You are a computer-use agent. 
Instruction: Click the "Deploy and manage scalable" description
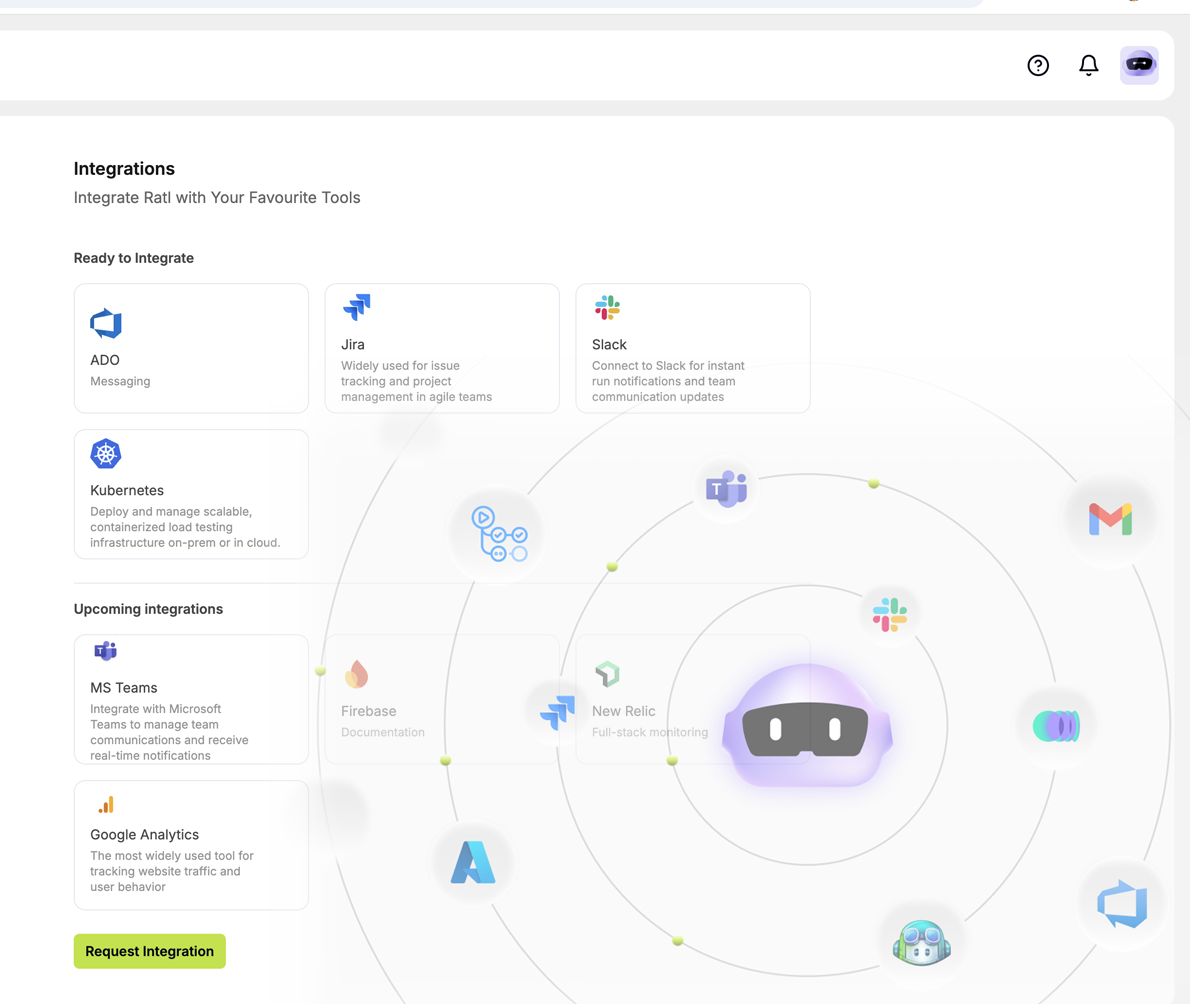coord(185,527)
